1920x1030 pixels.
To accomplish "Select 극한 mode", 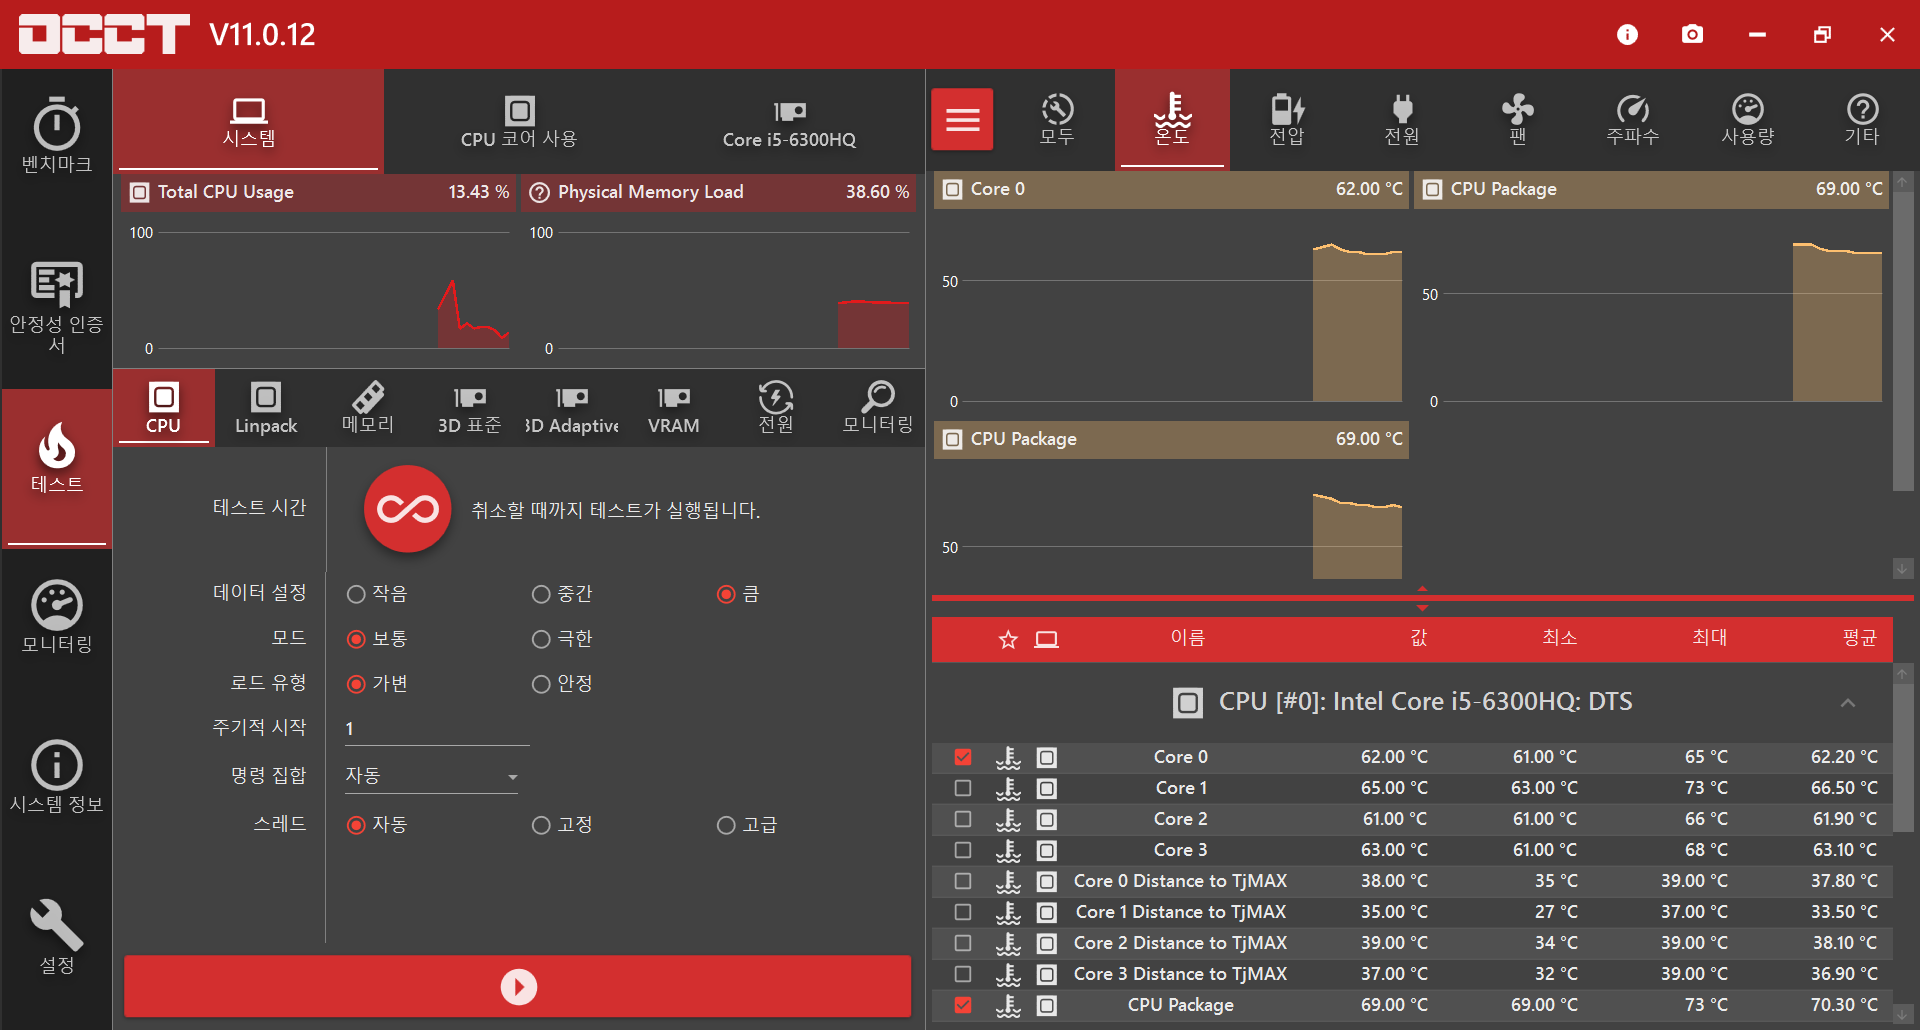I will pos(562,638).
